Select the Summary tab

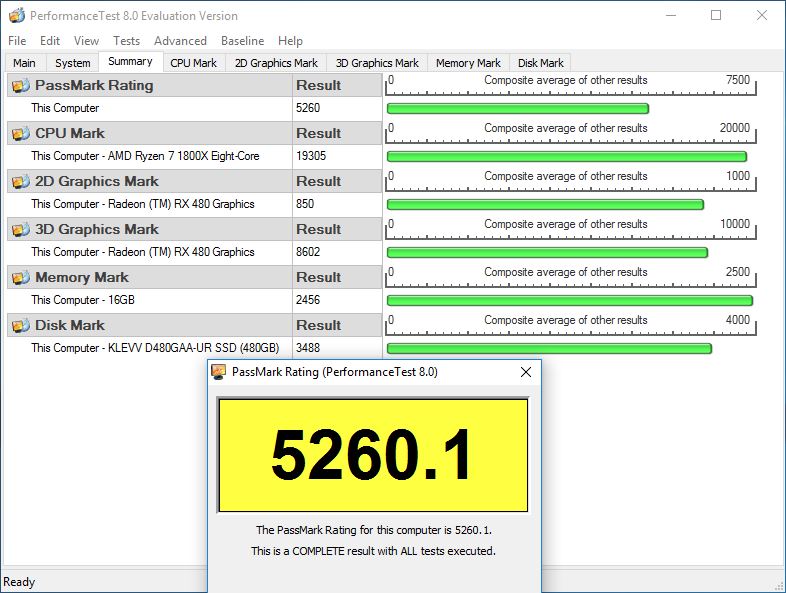130,62
